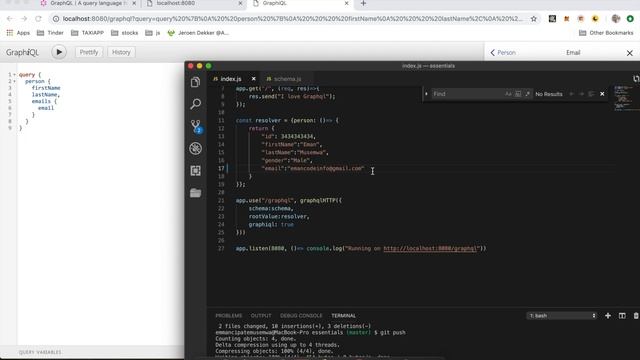Switch to the schema.js editor tab
This screenshot has width=640, height=360.
coord(287,79)
